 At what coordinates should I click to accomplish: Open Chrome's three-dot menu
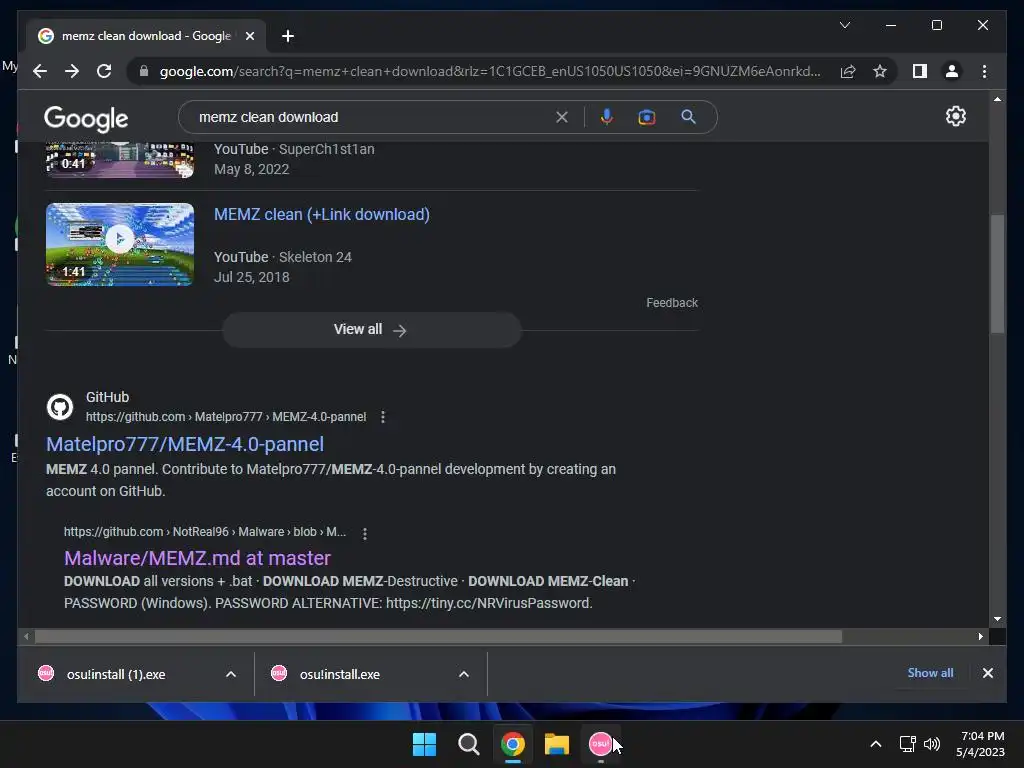tap(984, 71)
